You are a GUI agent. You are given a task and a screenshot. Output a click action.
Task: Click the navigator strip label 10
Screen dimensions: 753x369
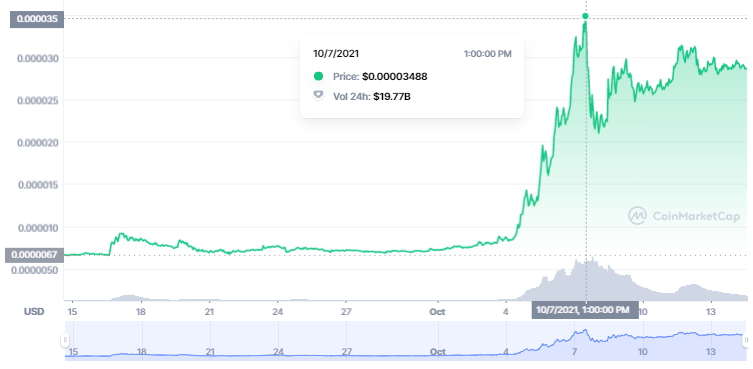pyautogui.click(x=643, y=352)
